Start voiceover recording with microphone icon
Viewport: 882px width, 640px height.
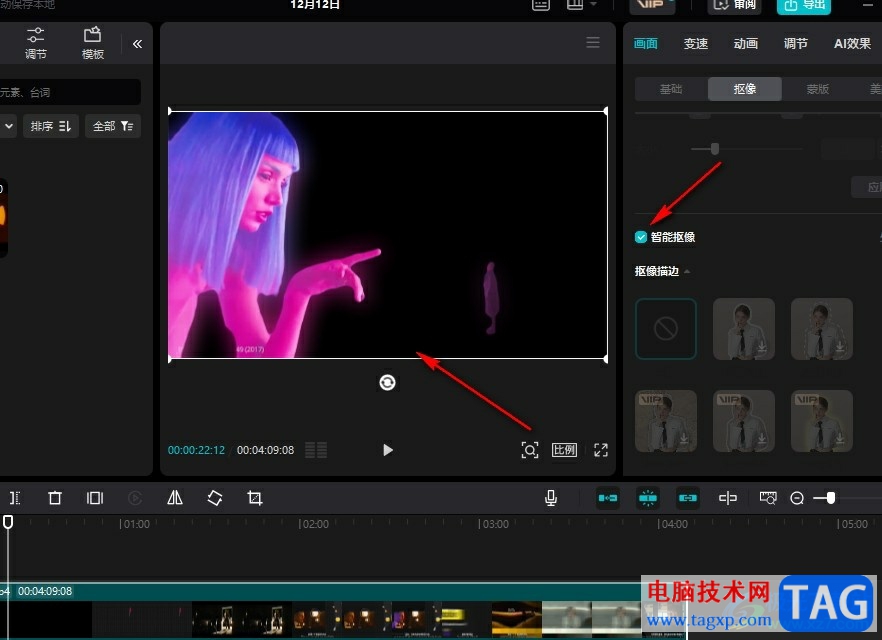(551, 498)
